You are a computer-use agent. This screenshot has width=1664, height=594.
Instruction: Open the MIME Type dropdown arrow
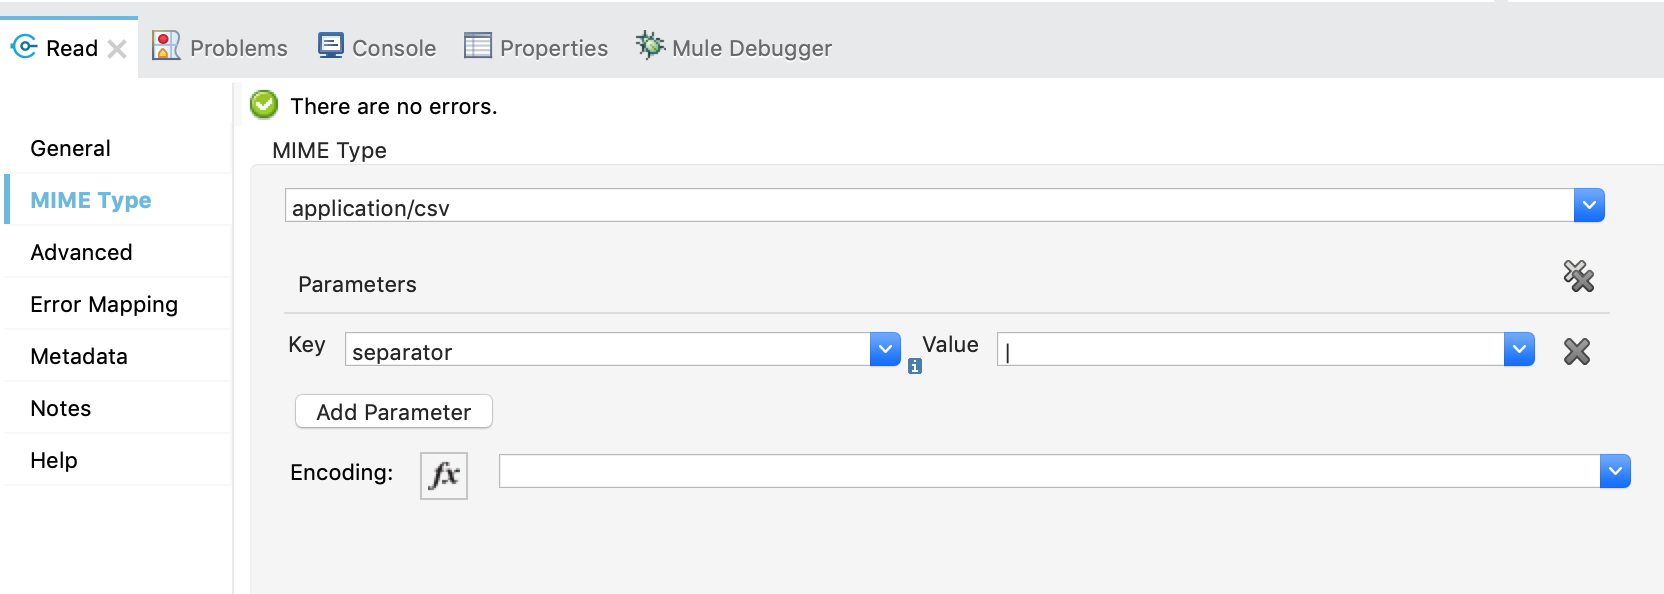(x=1590, y=205)
